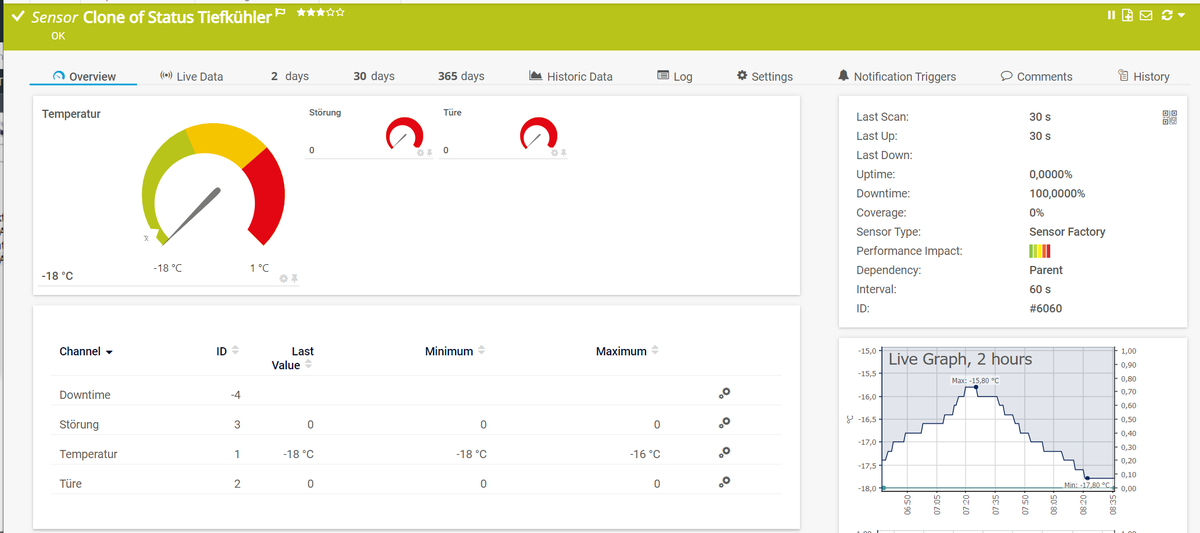This screenshot has height=533, width=1200.
Task: Click the 60 s interval value
Action: pos(1040,289)
